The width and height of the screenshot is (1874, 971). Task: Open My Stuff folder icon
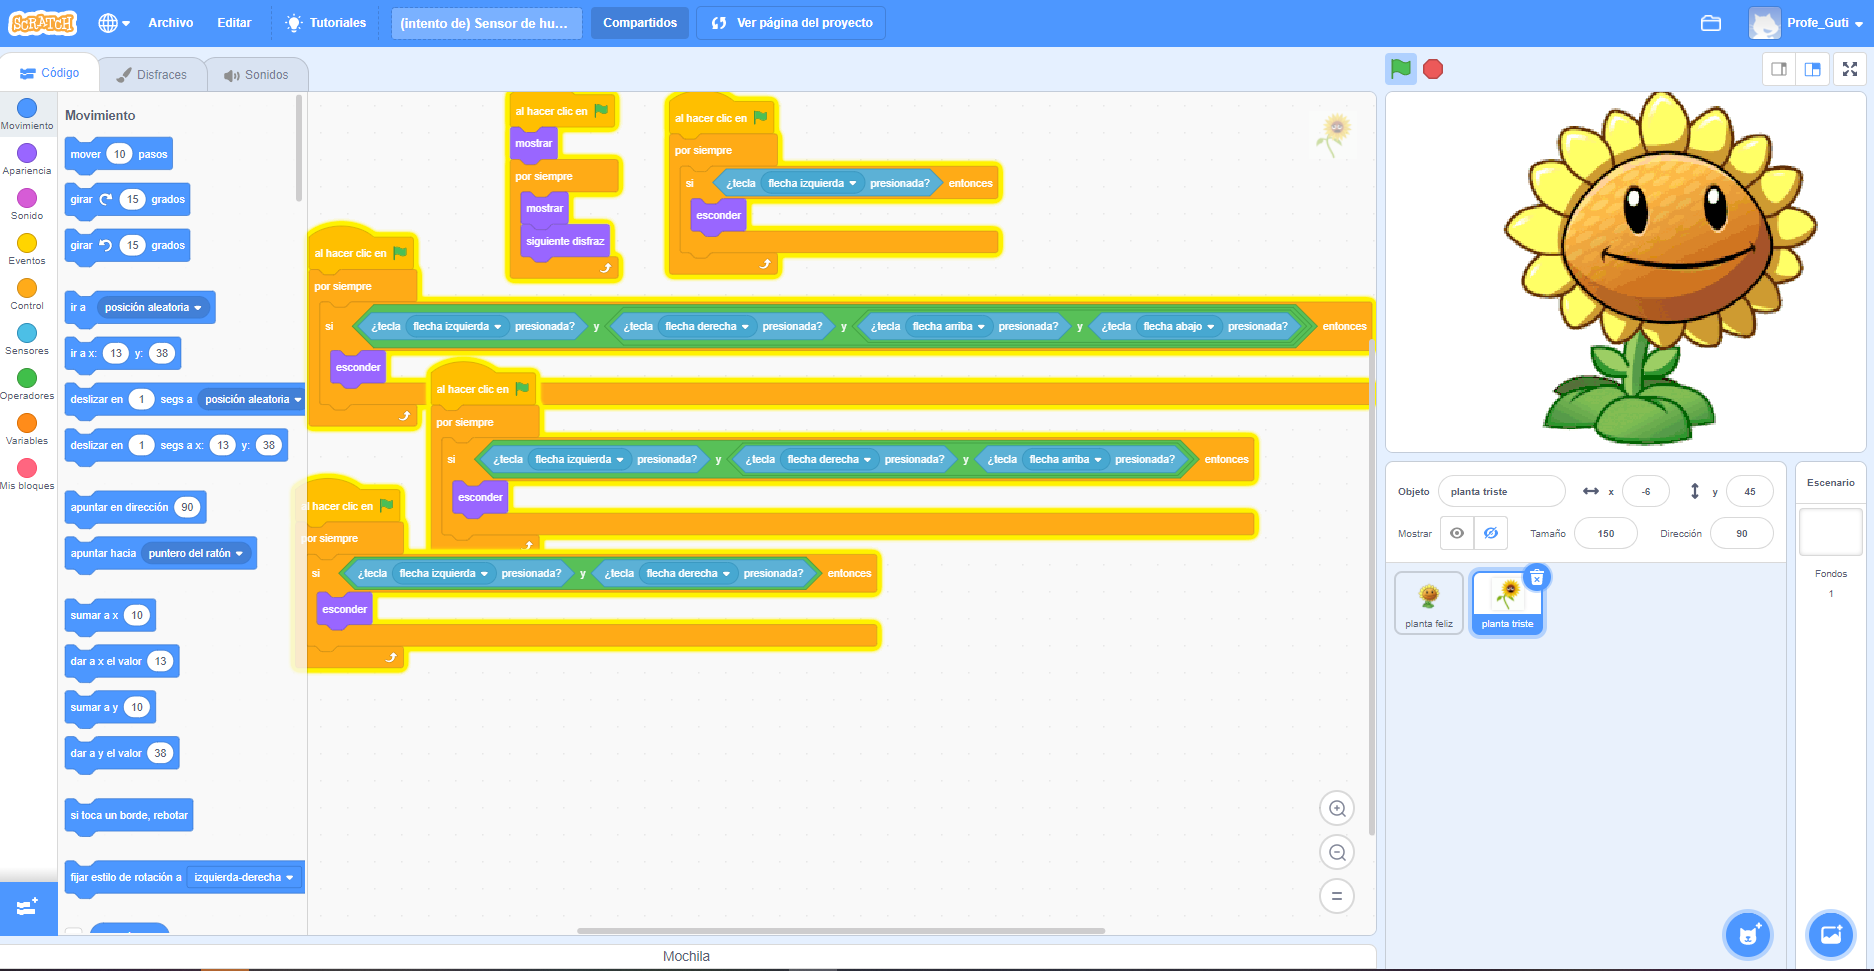[x=1711, y=23]
